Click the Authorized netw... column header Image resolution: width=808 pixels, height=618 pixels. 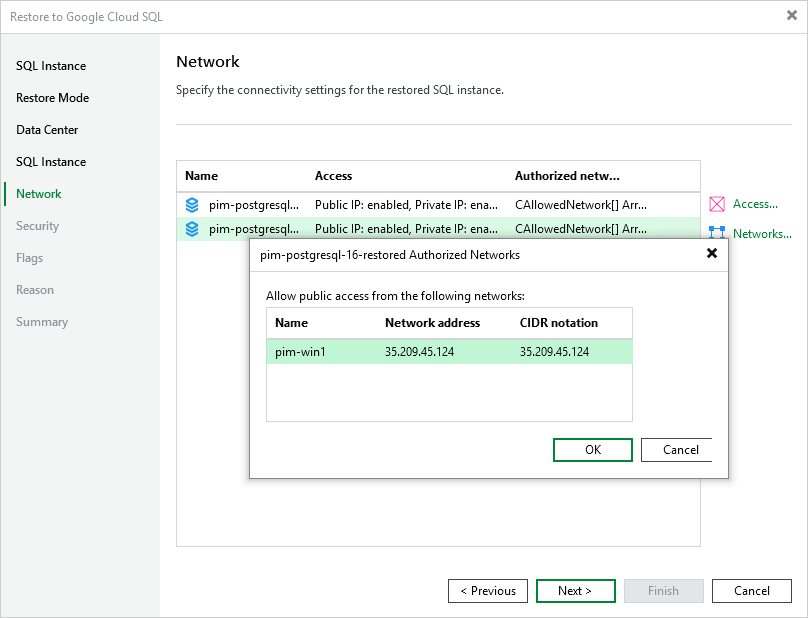tap(567, 176)
